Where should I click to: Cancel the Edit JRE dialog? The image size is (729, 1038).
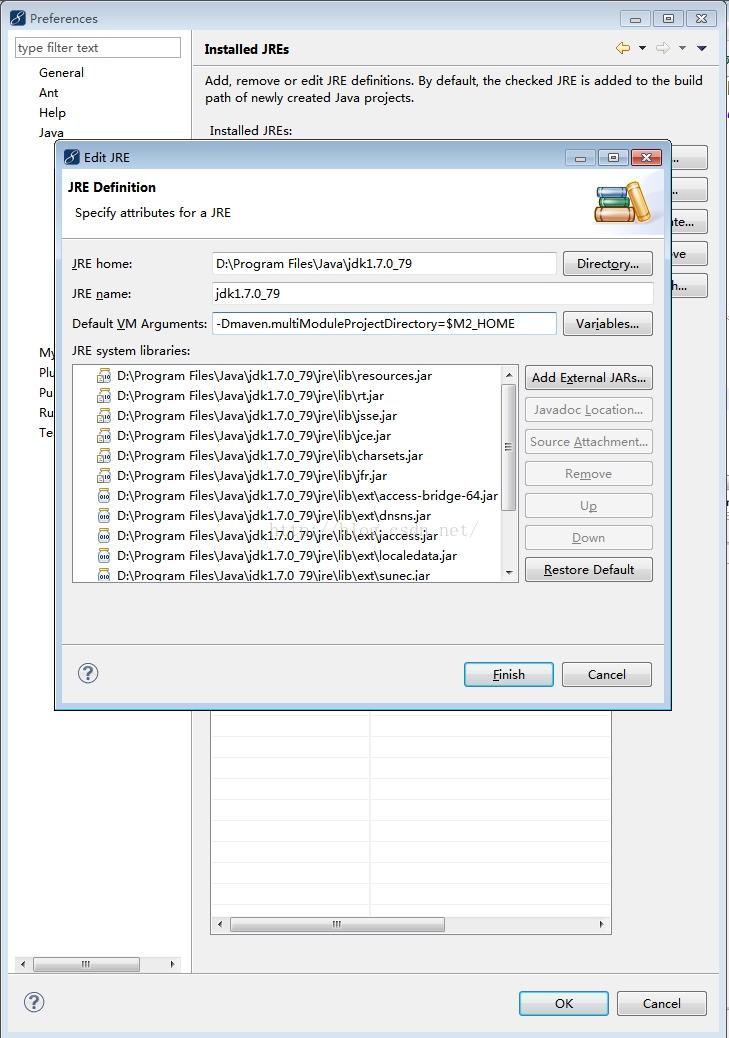tap(607, 675)
